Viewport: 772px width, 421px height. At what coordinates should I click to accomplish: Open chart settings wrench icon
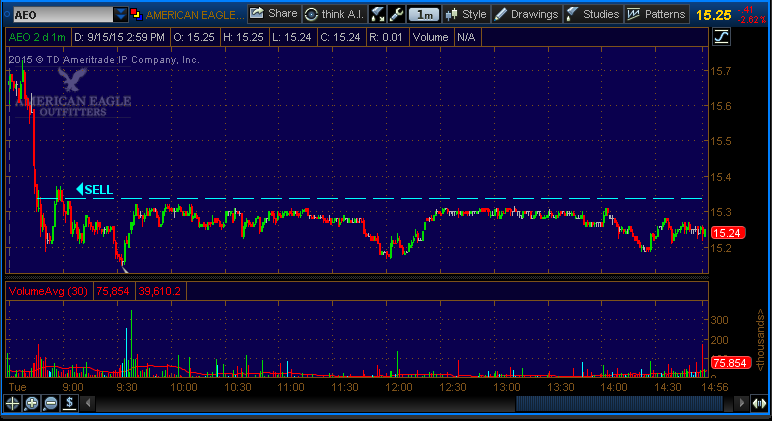coord(396,14)
